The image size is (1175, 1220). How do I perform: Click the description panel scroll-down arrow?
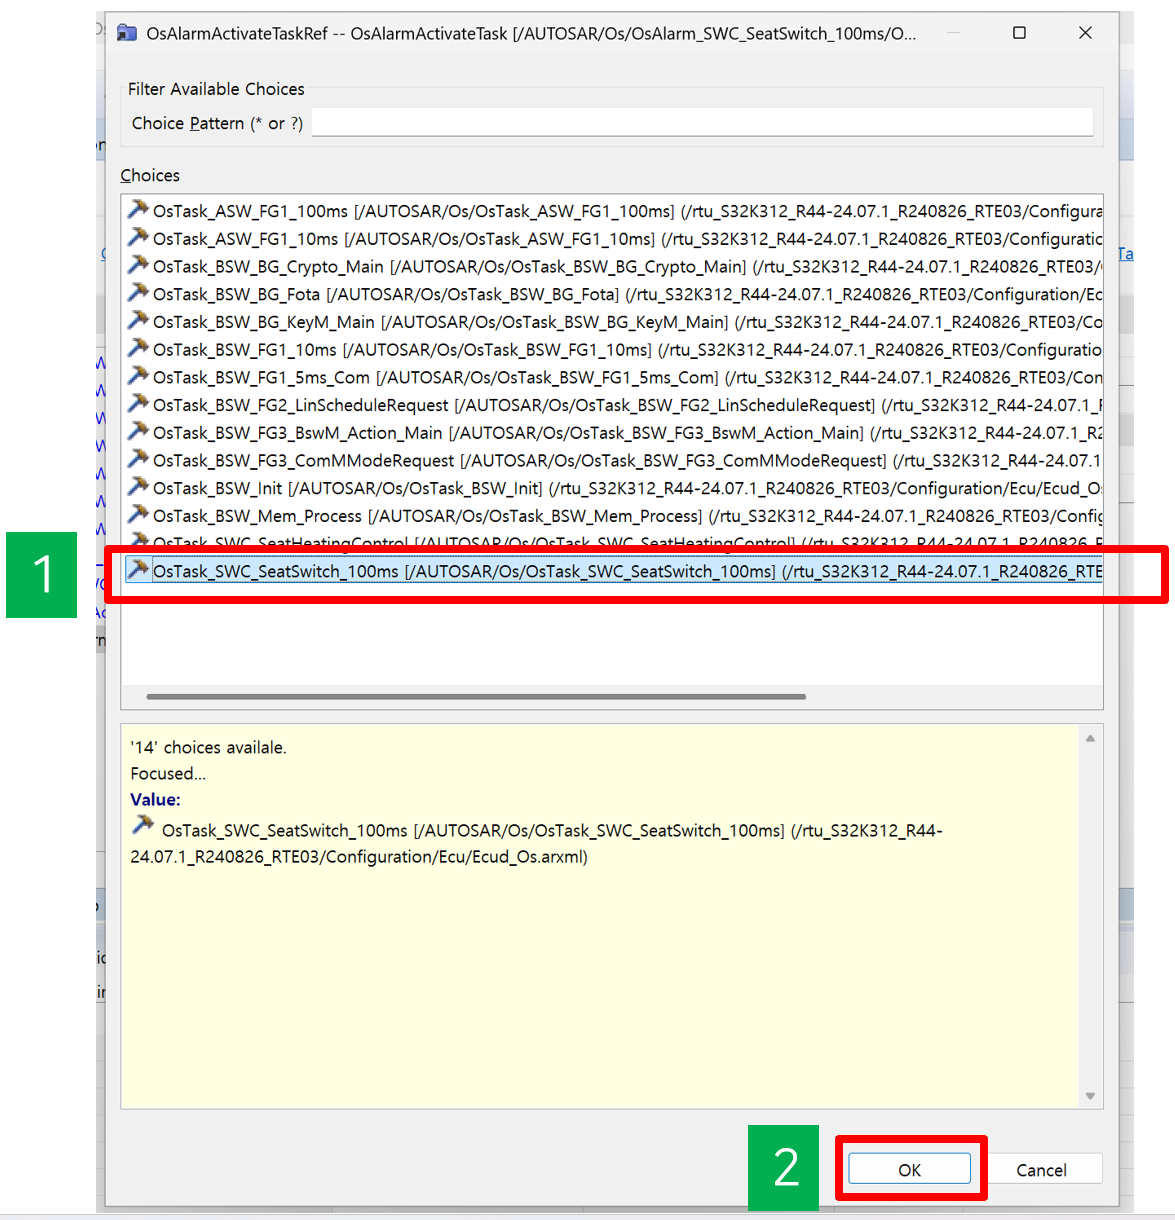point(1090,1096)
